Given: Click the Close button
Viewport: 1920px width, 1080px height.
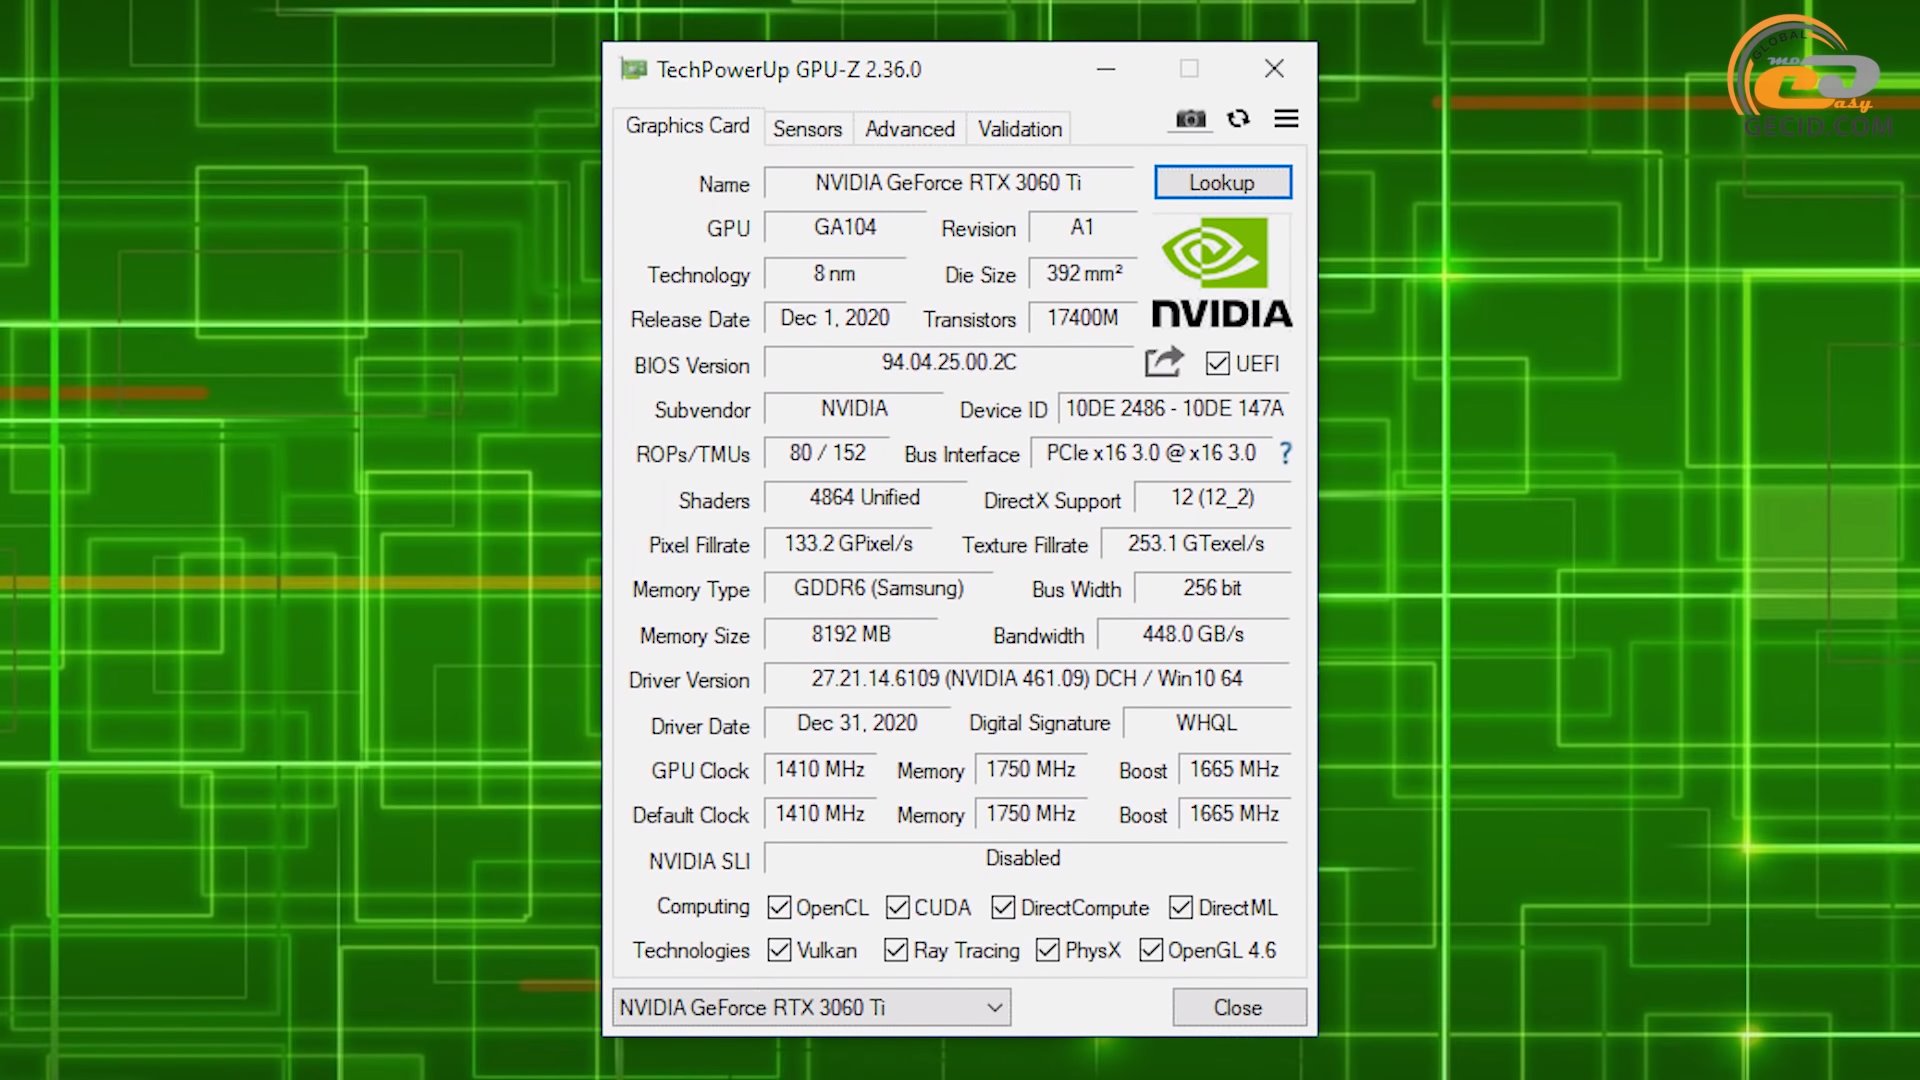Looking at the screenshot, I should pyautogui.click(x=1238, y=1008).
